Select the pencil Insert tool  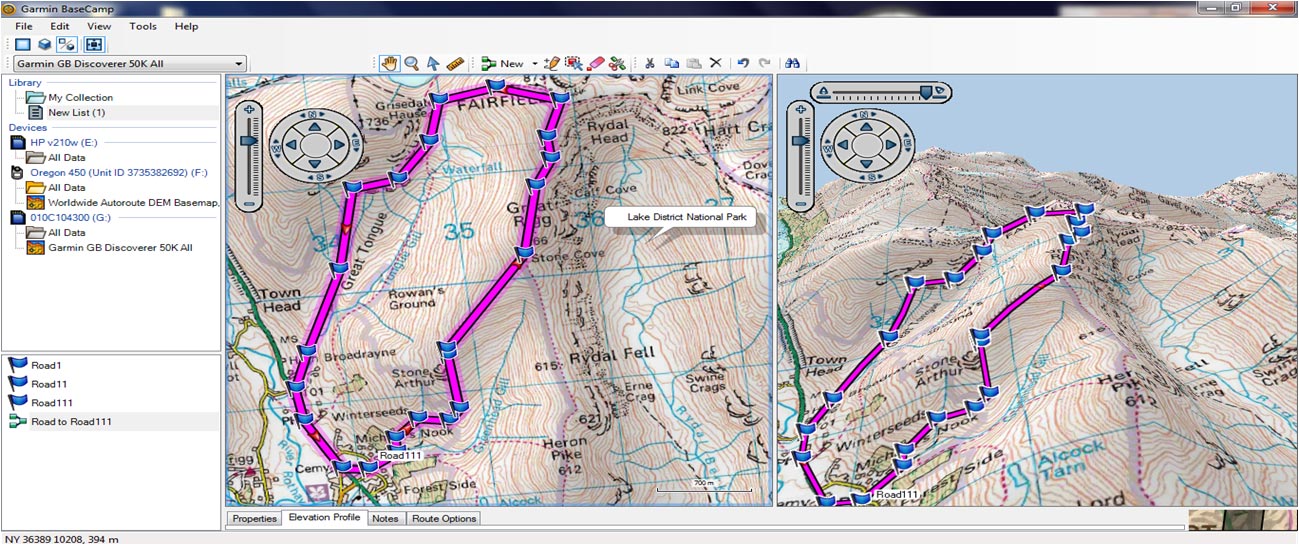click(x=552, y=63)
